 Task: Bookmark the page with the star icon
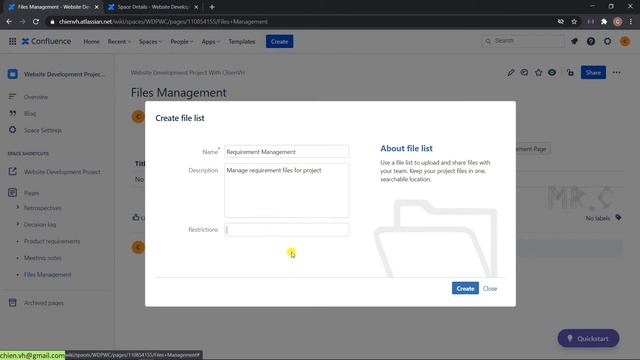574,22
